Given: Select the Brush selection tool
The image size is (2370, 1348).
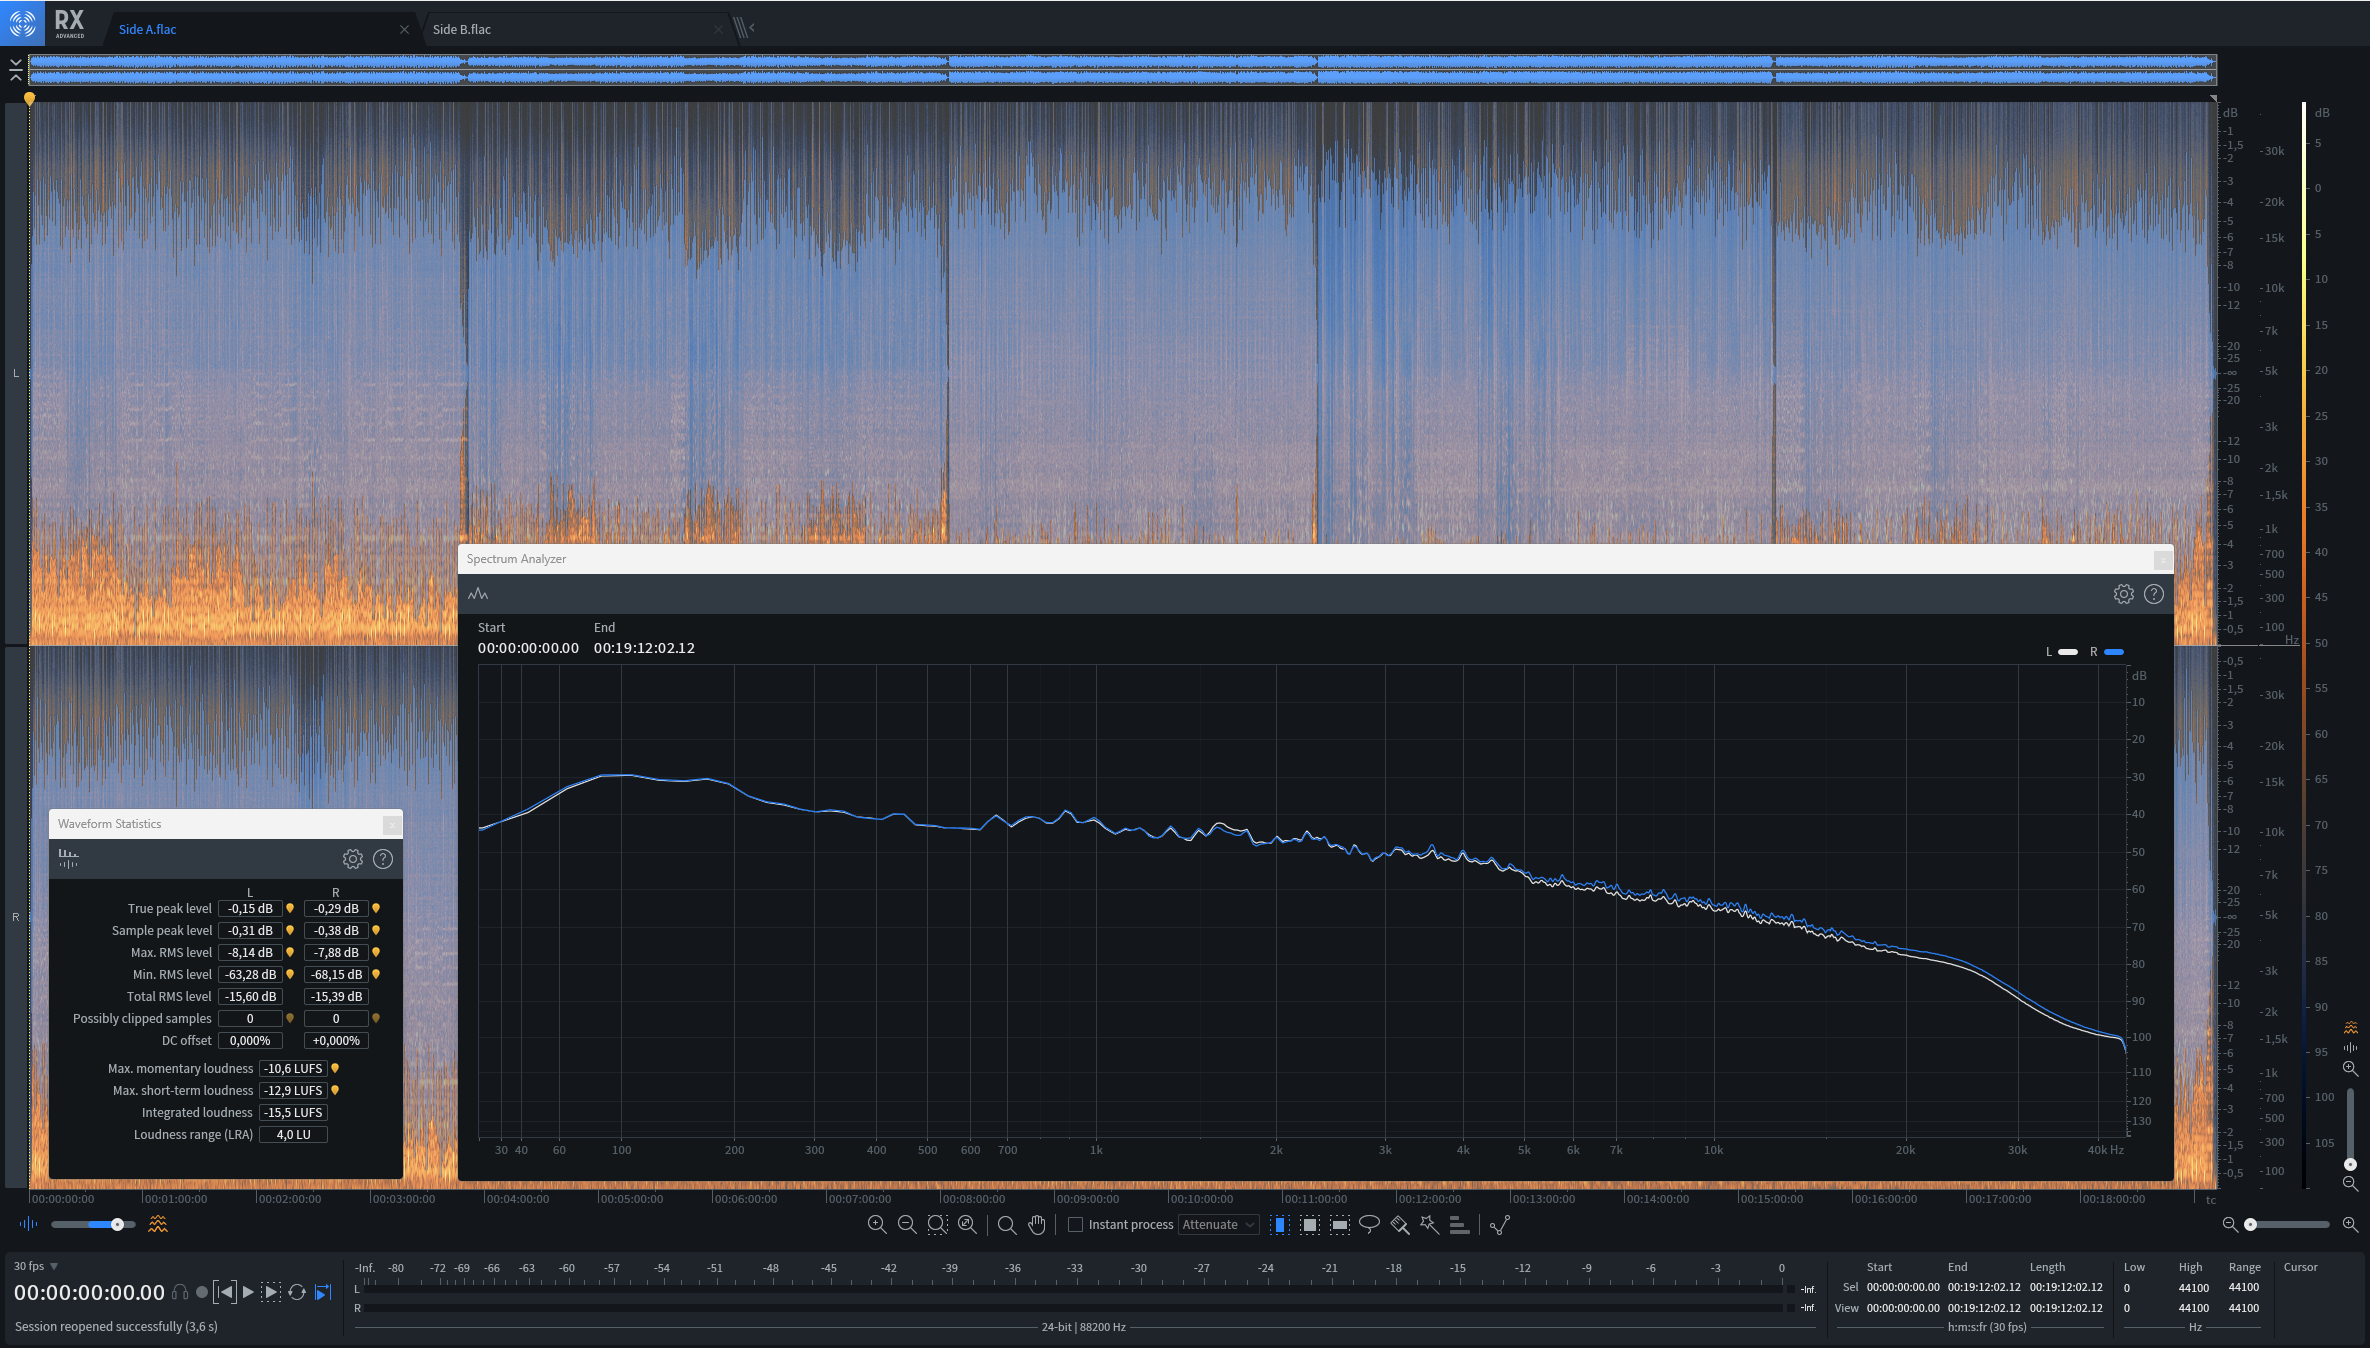Looking at the screenshot, I should point(1399,1224).
